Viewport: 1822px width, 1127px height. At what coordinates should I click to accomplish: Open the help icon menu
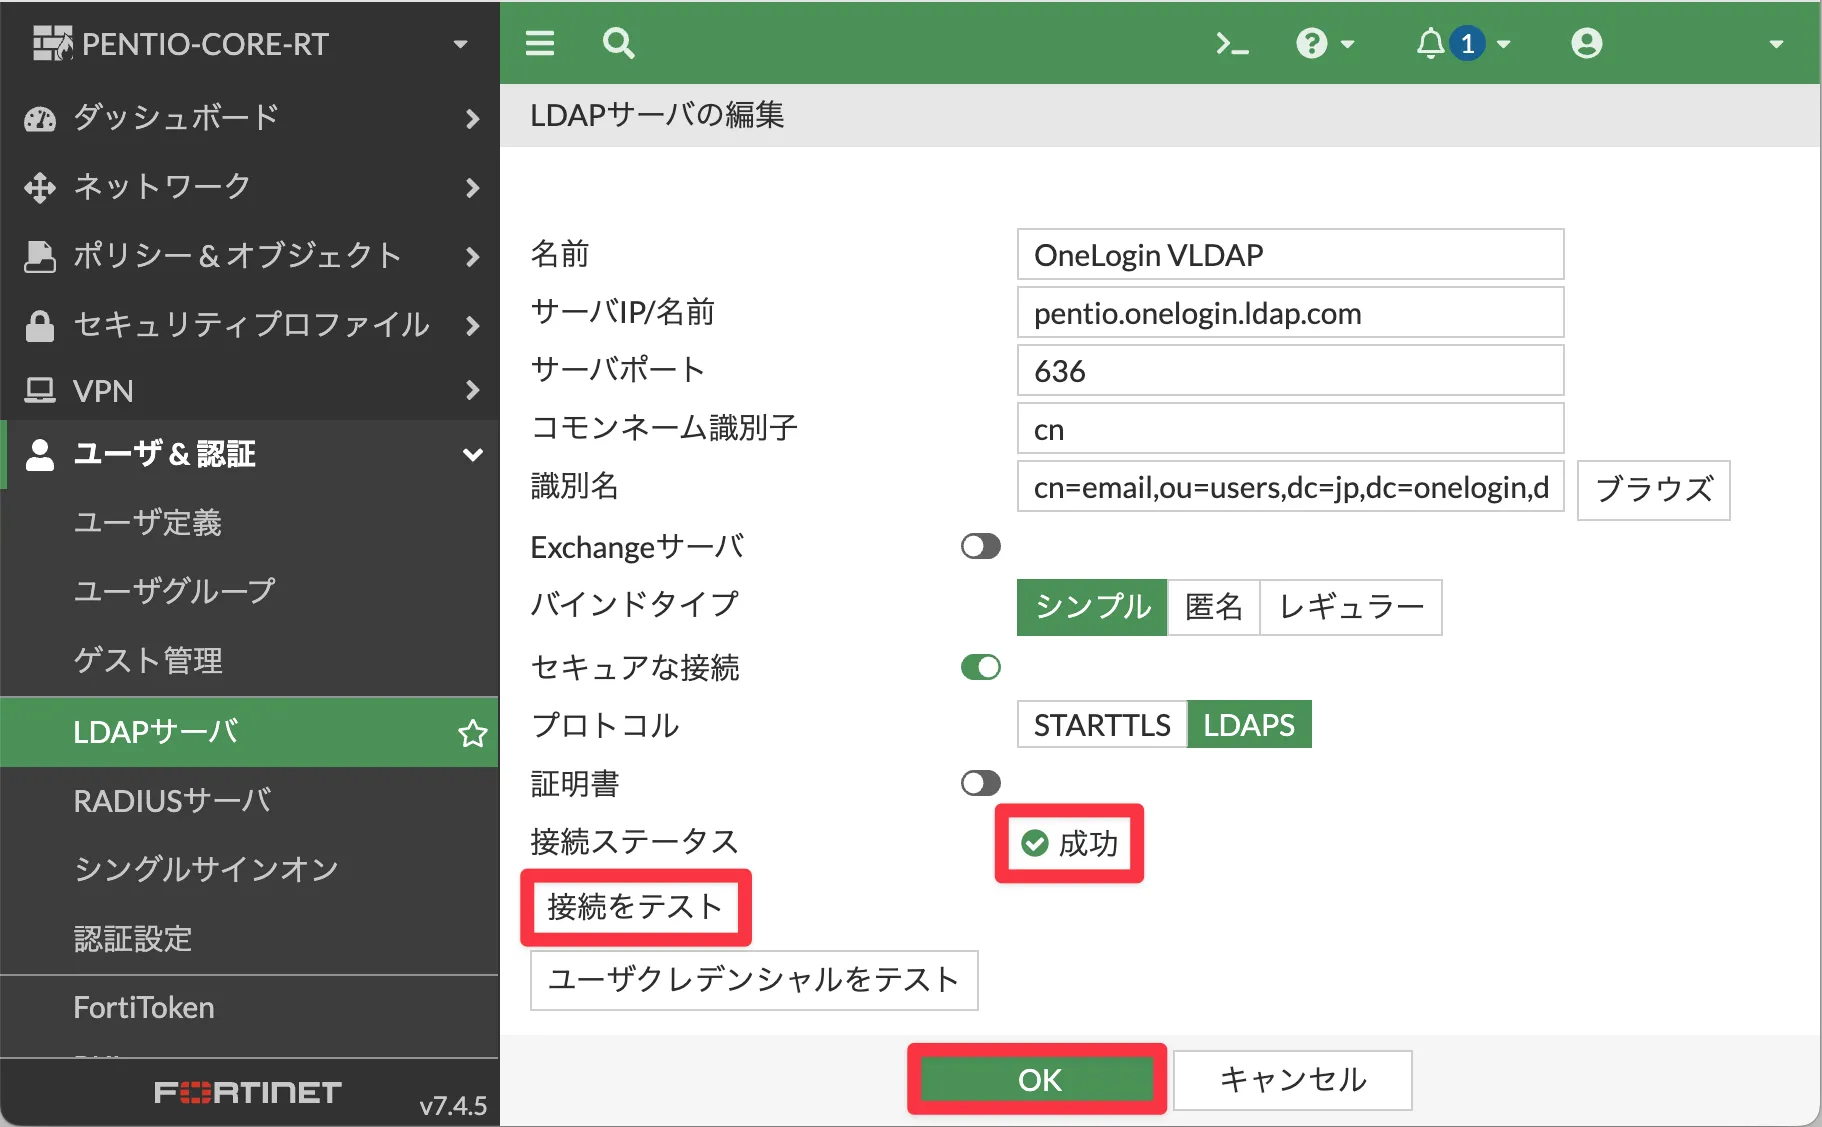pos(1313,43)
